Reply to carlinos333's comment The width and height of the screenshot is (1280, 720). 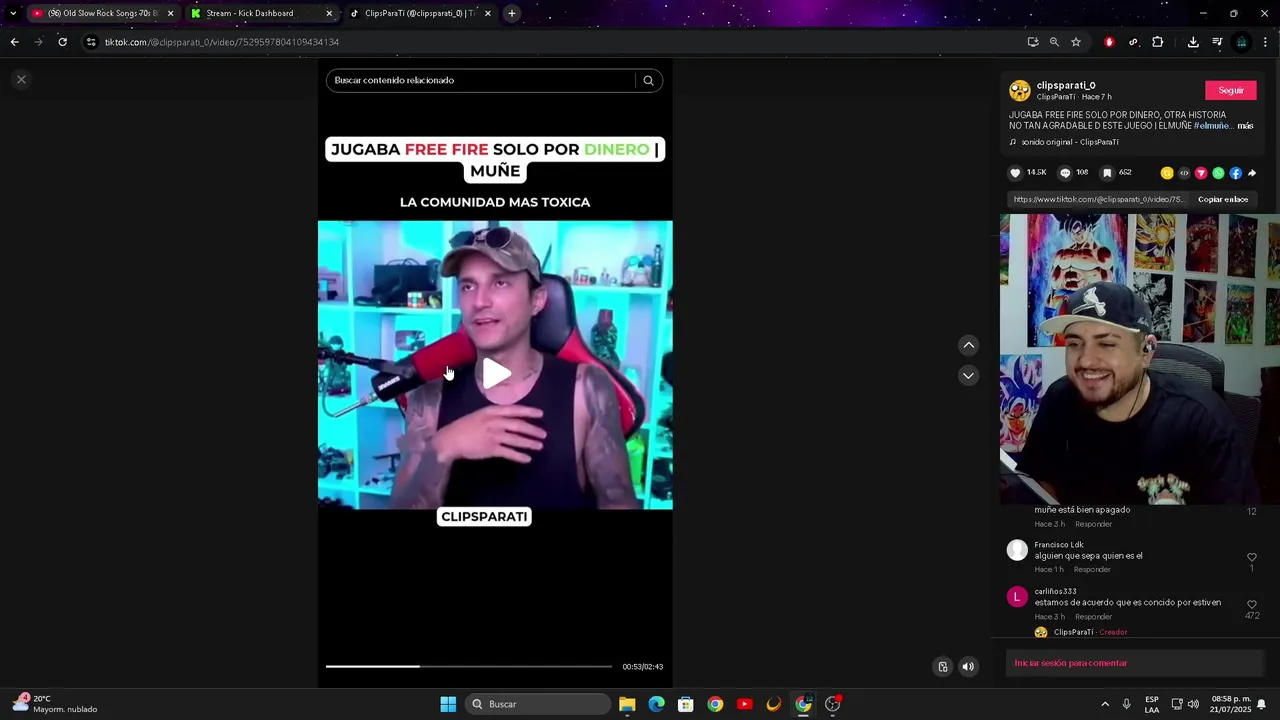click(x=1092, y=616)
